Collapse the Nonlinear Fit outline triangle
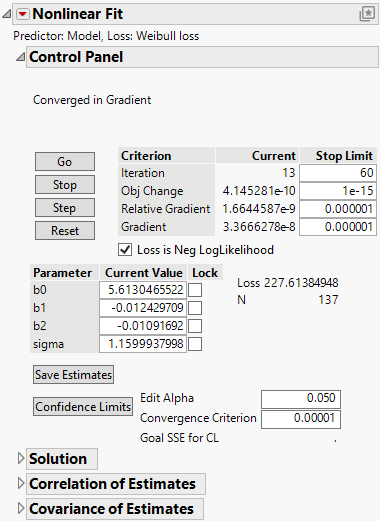 pyautogui.click(x=7, y=14)
